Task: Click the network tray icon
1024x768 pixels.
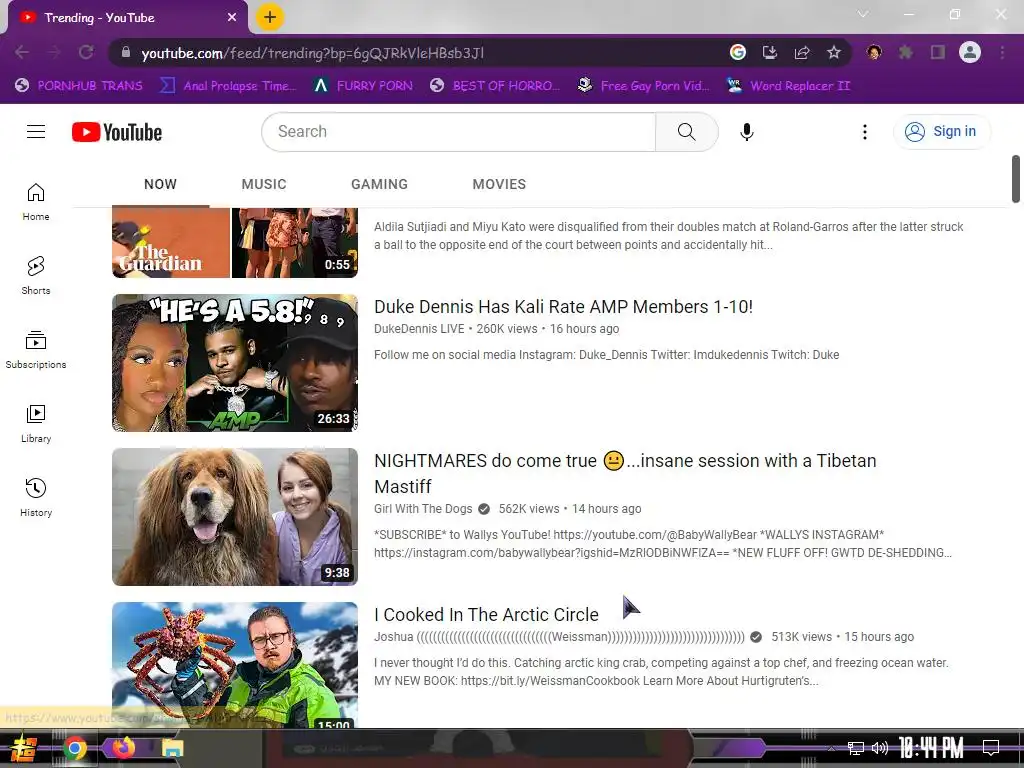Action: (x=855, y=748)
